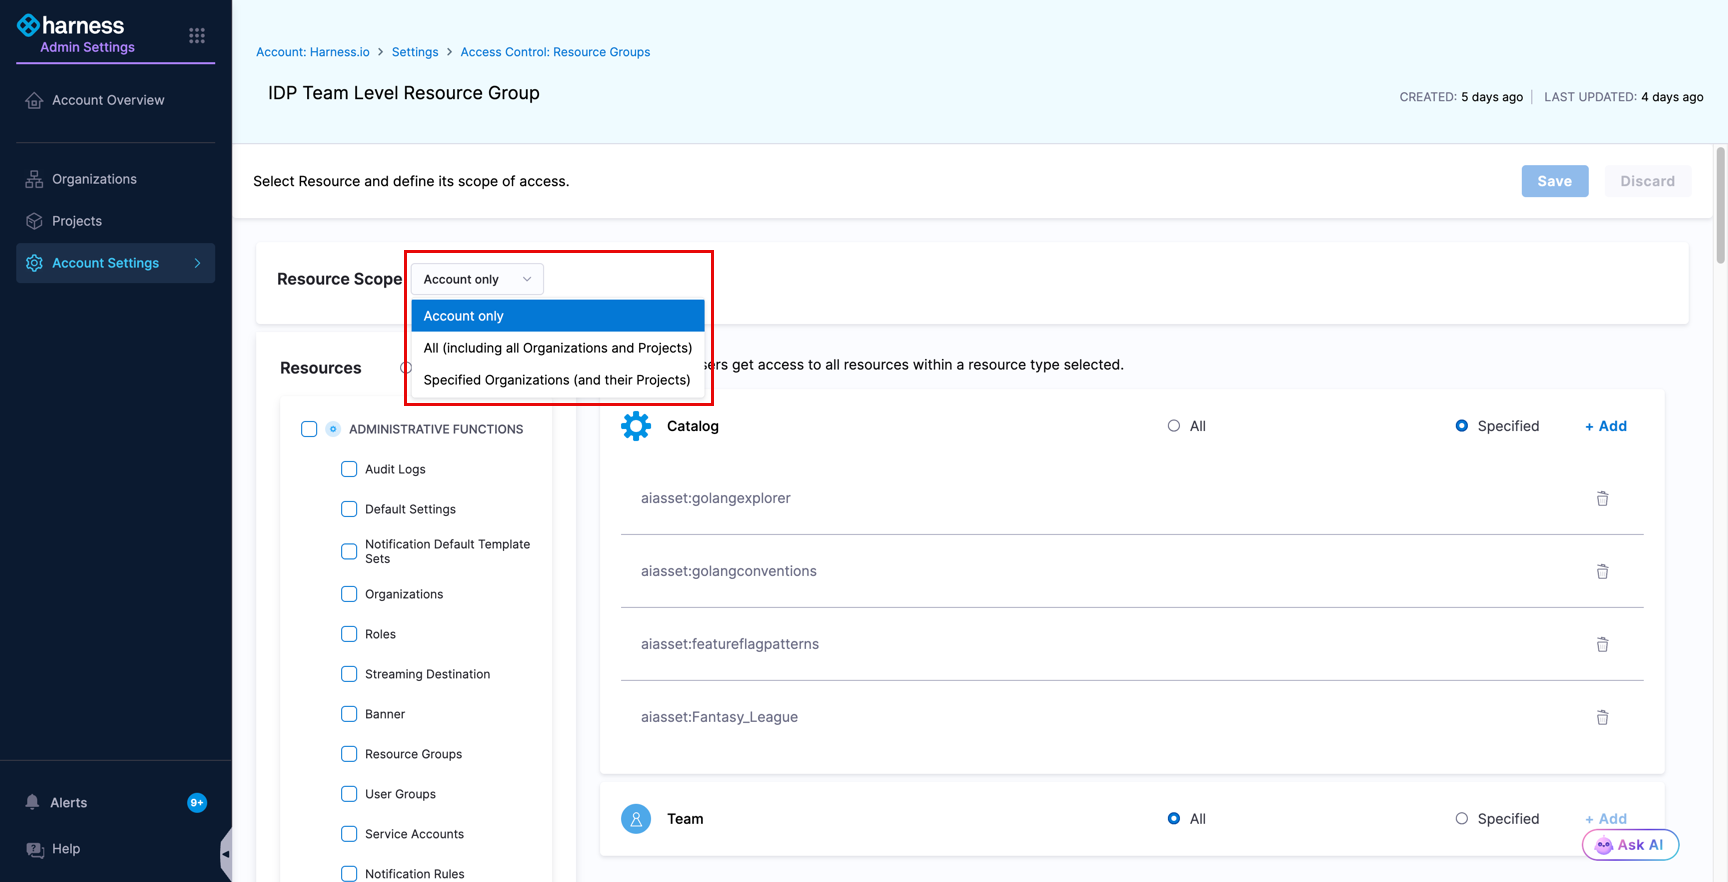Viewport: 1728px width, 882px height.
Task: Click the Account Settings gear icon
Action: 34,263
